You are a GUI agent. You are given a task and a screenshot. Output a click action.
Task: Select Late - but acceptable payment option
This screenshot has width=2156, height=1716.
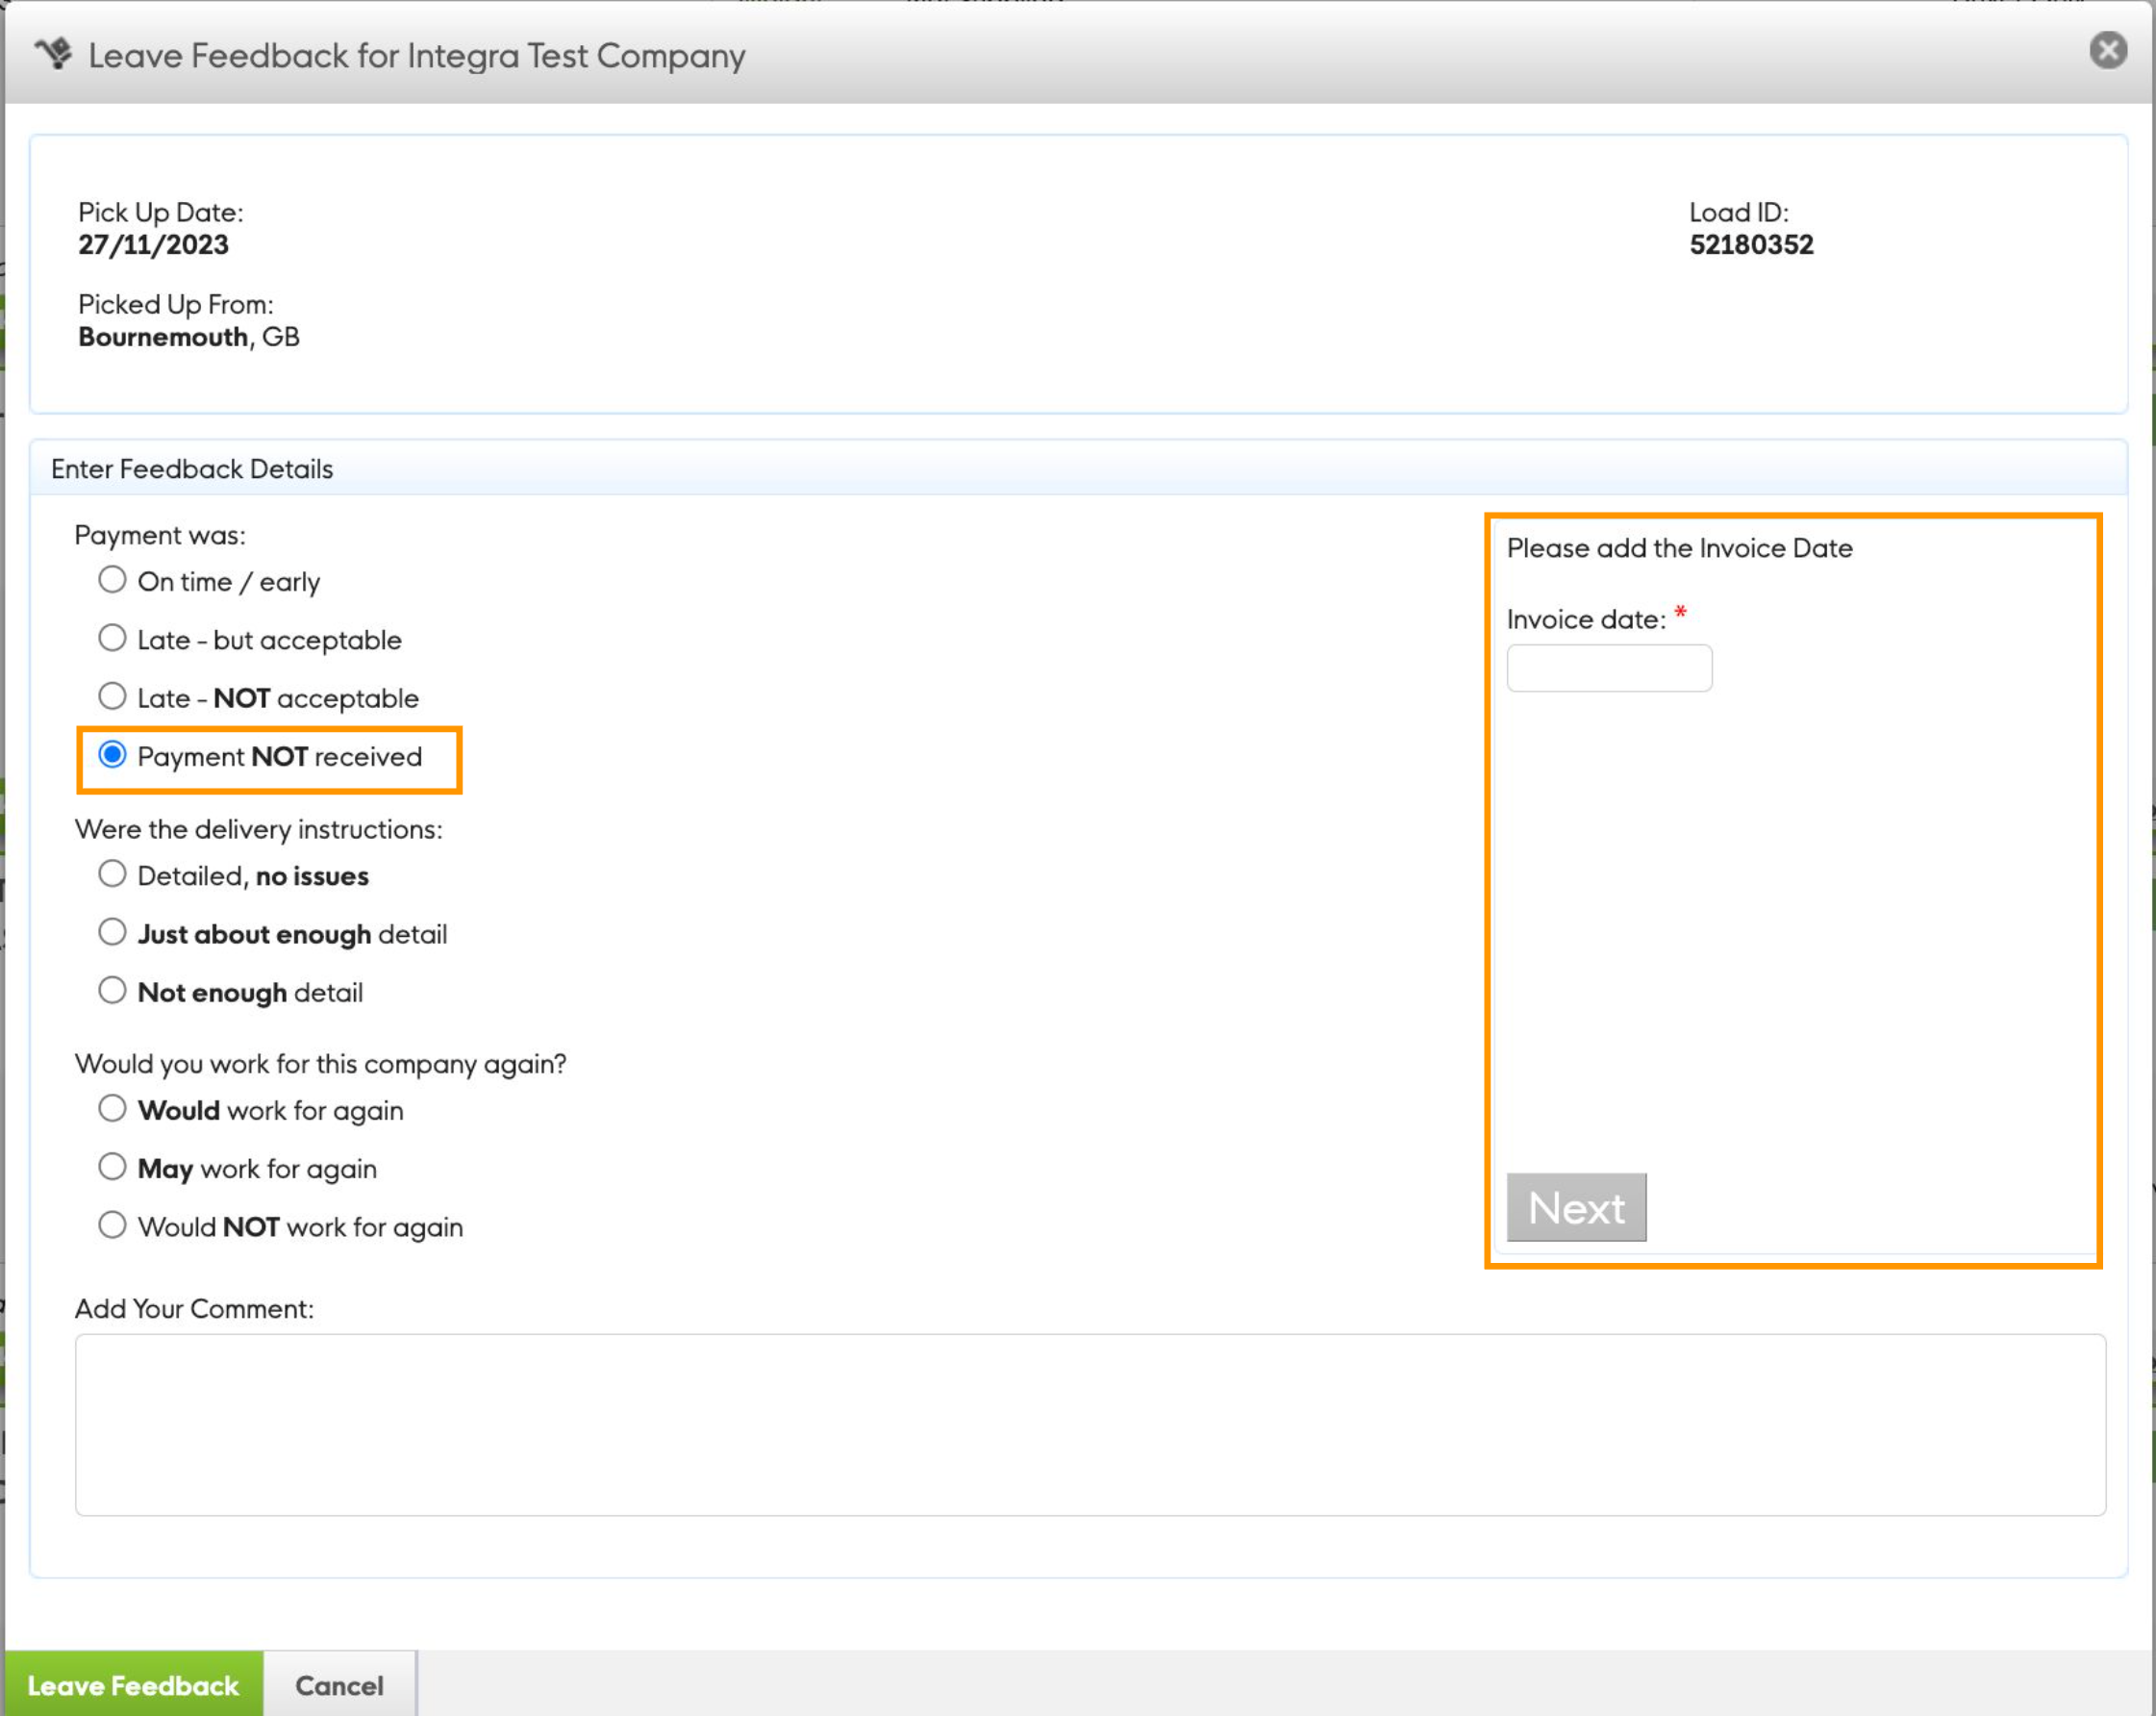tap(112, 638)
